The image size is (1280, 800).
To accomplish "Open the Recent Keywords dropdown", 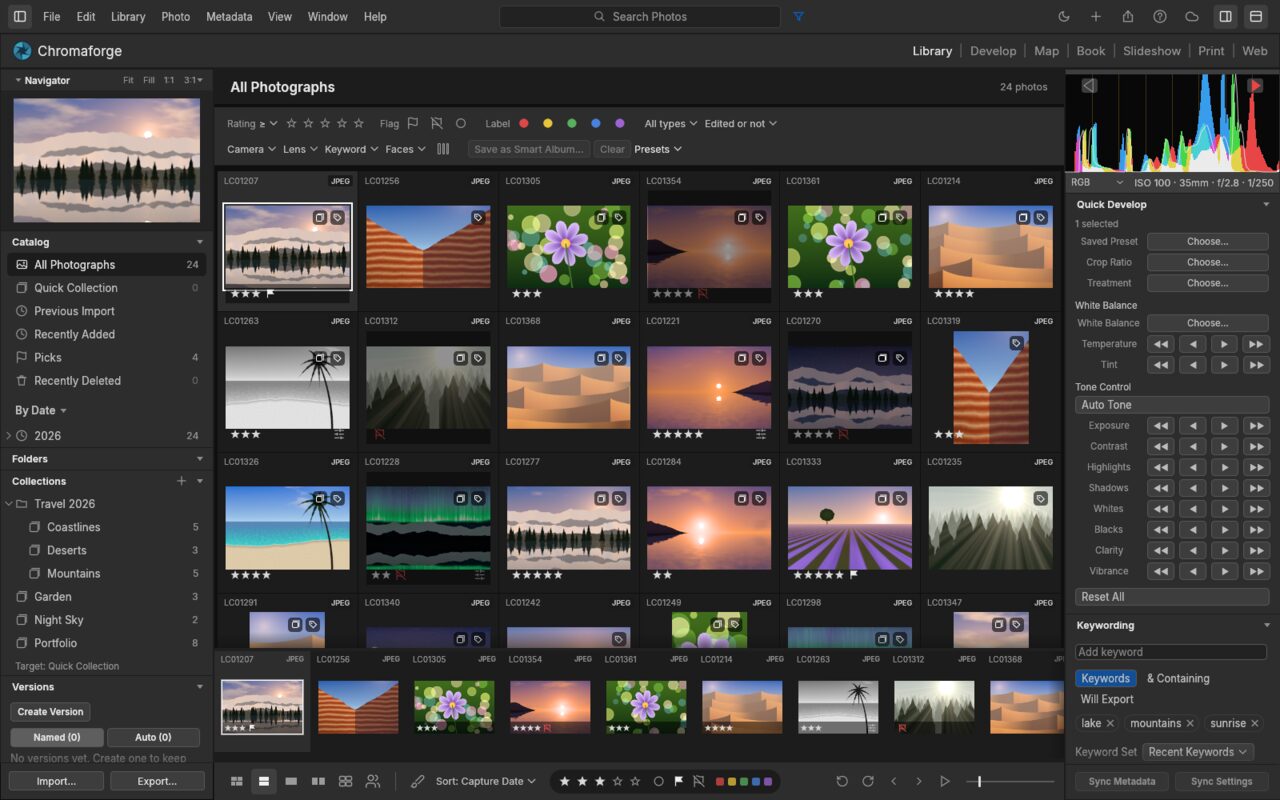I will (1199, 752).
